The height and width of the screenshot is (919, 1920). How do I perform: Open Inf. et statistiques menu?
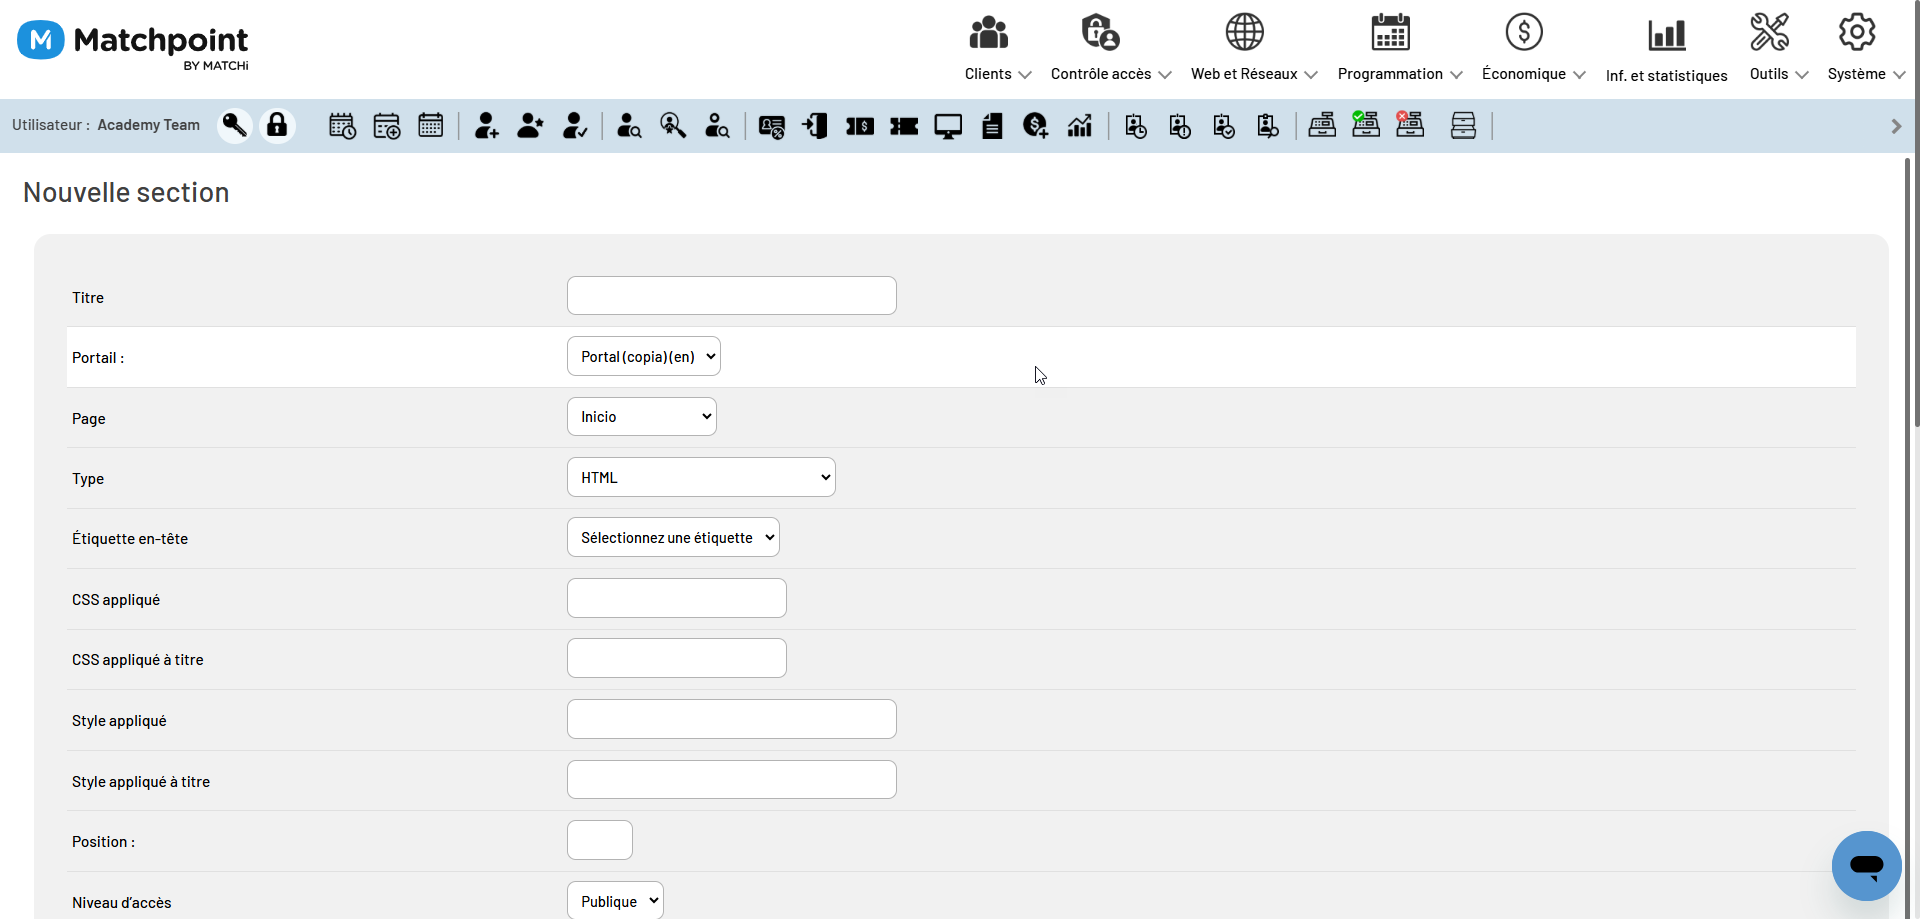click(1666, 50)
